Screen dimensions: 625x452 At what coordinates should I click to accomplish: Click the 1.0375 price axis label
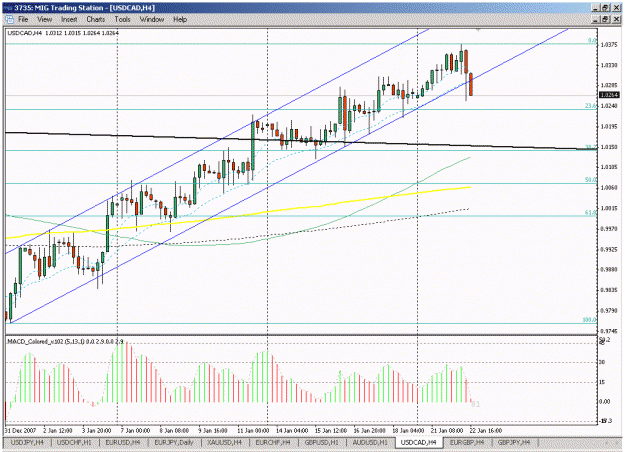[609, 45]
